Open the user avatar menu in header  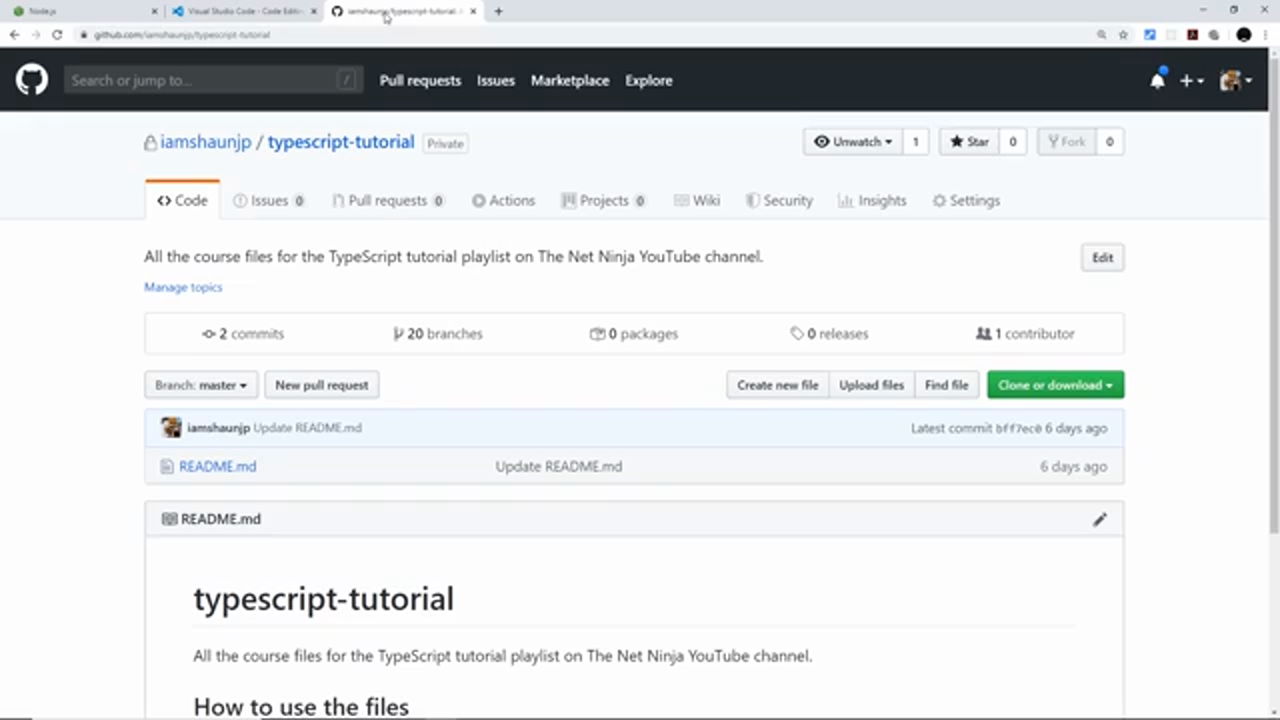coord(1236,81)
